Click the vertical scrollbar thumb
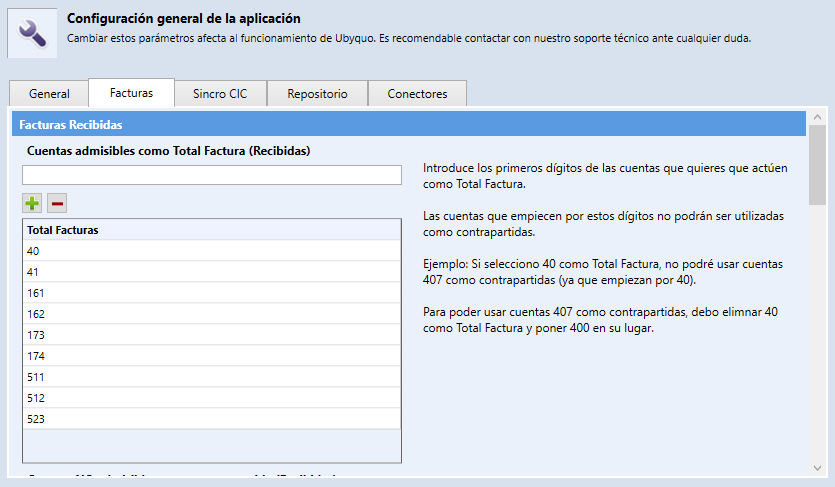 pyautogui.click(x=817, y=165)
